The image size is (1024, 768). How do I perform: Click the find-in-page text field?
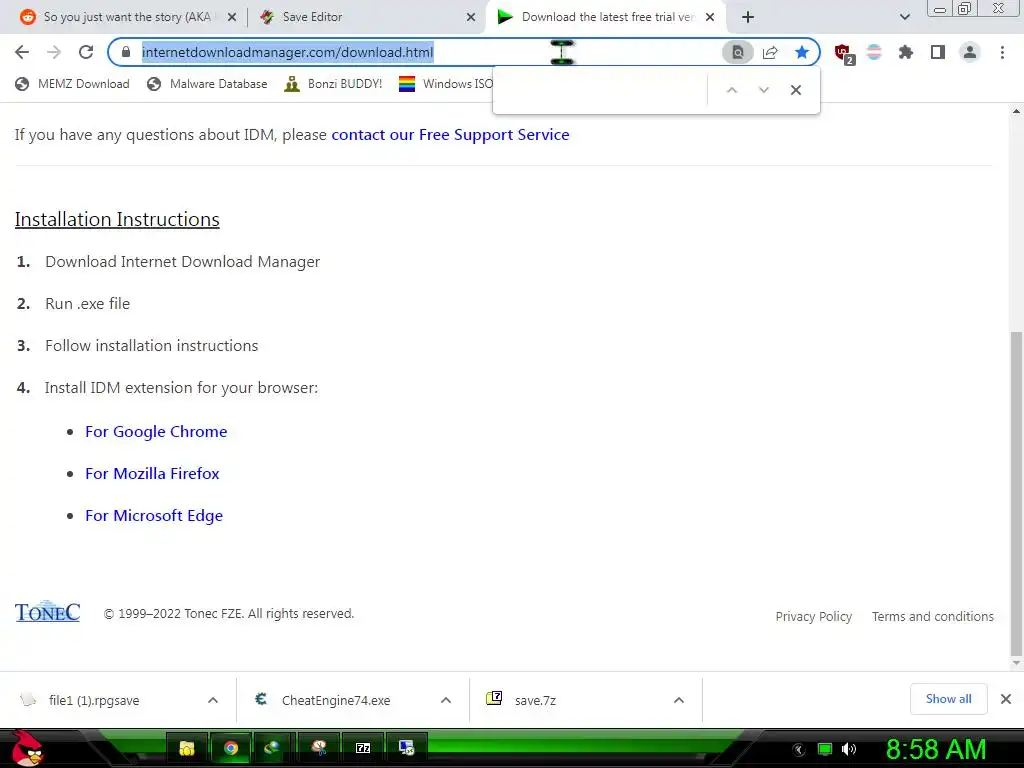pos(601,90)
